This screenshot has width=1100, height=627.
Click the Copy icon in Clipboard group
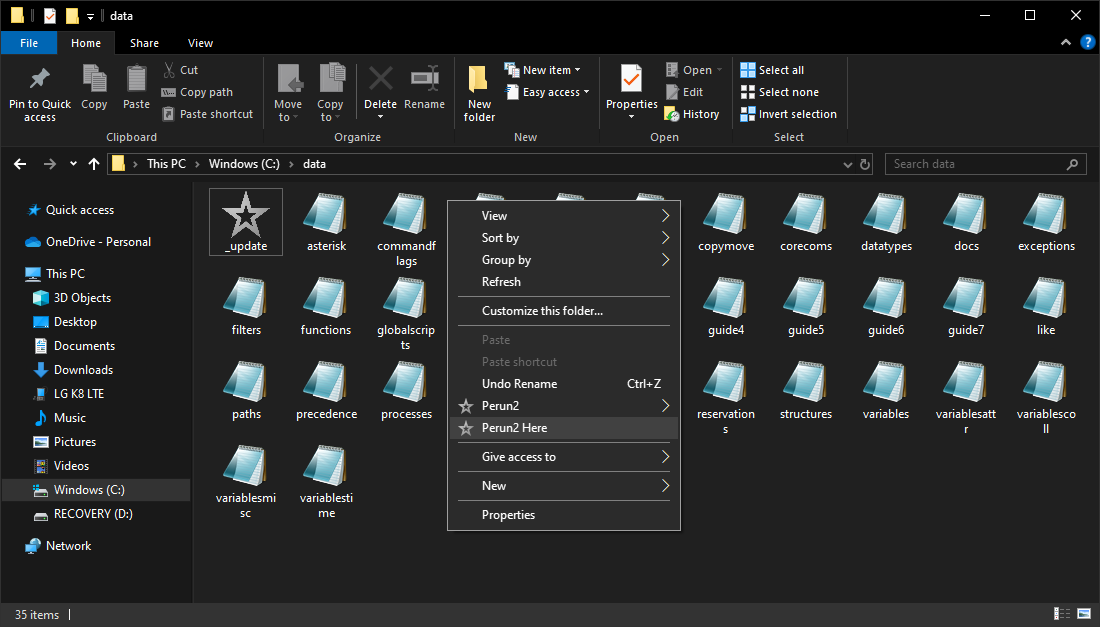(94, 80)
